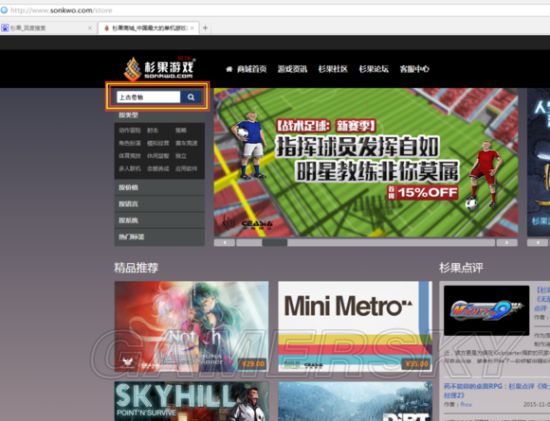Click the banner carousel right arrow

[507, 242]
